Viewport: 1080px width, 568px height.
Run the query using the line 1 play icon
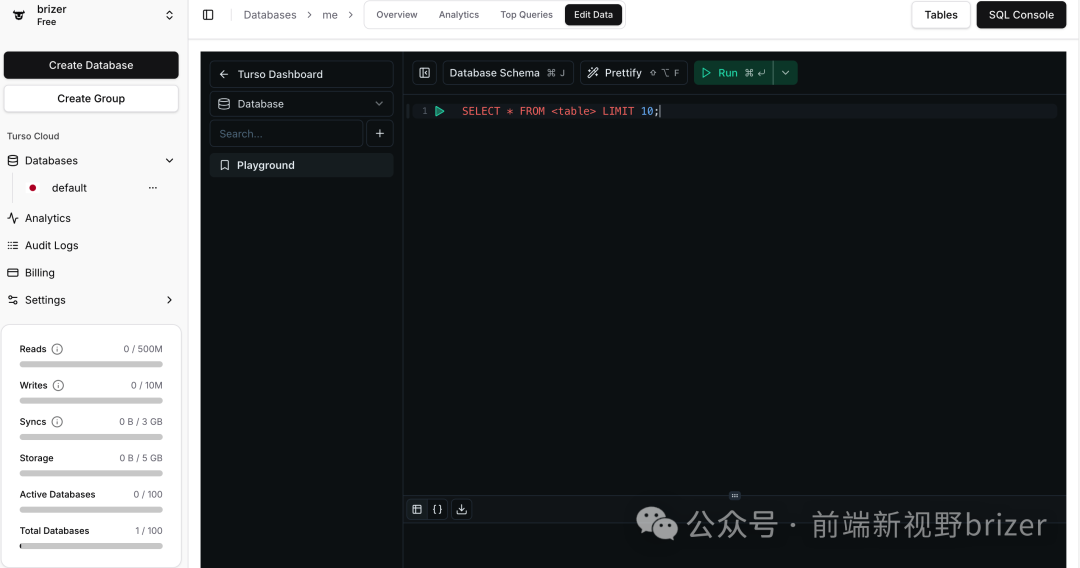point(440,111)
